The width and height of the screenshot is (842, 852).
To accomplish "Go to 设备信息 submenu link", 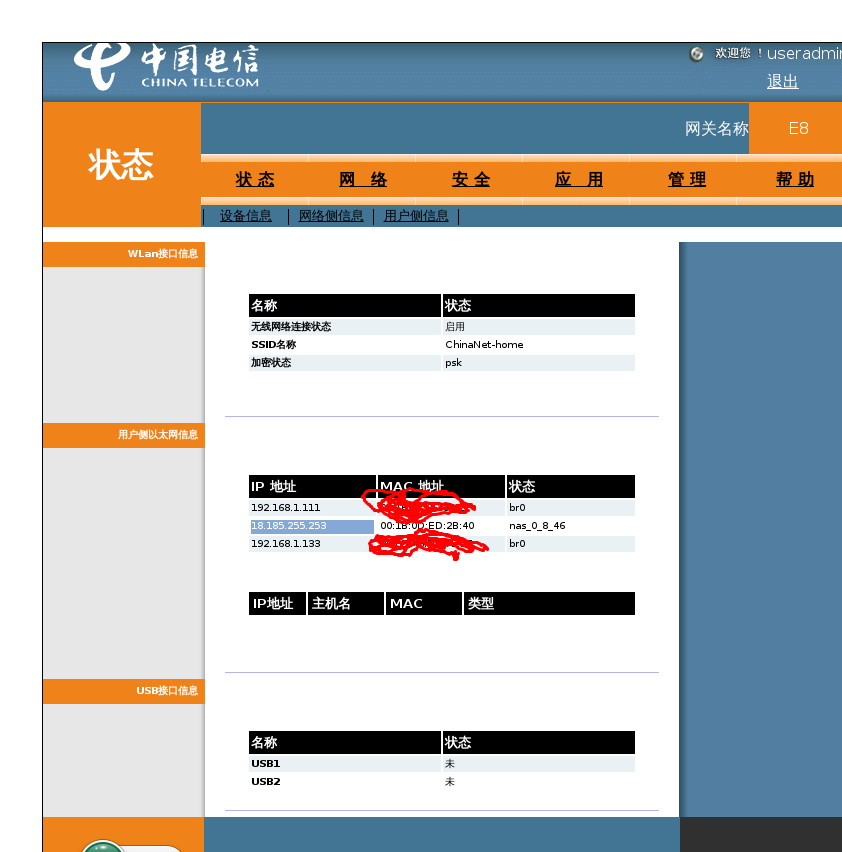I will [x=246, y=216].
